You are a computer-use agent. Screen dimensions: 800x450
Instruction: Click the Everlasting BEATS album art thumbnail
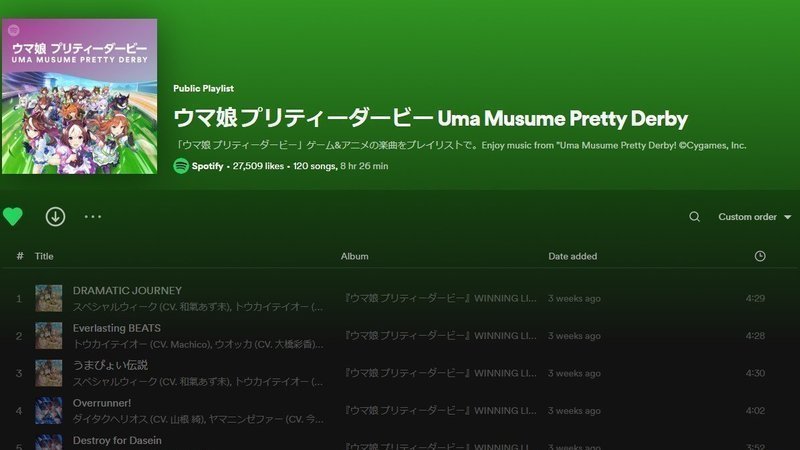pyautogui.click(x=49, y=335)
